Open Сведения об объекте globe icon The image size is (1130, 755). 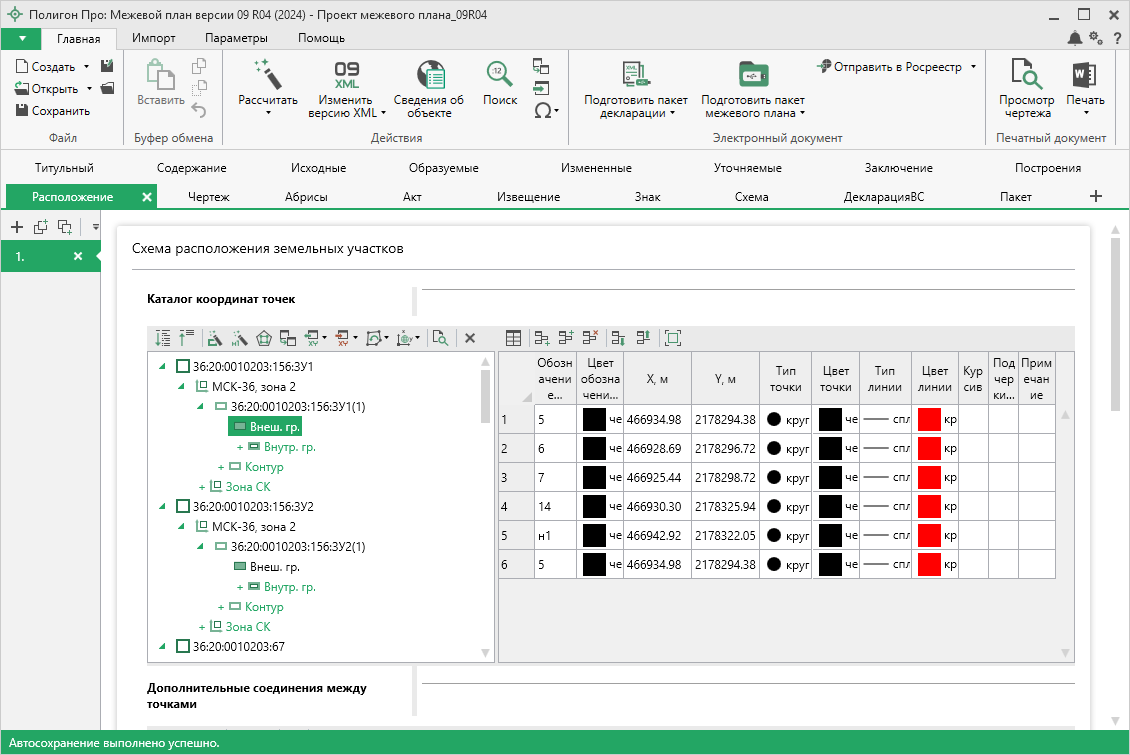point(429,75)
